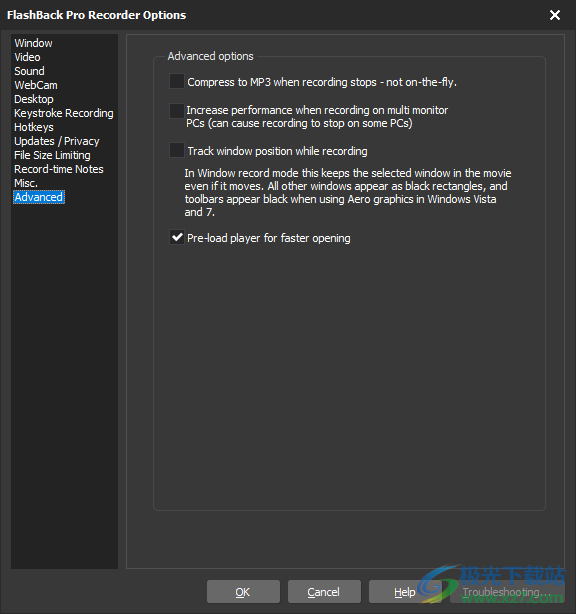Open Keystroke Recording settings

64,113
